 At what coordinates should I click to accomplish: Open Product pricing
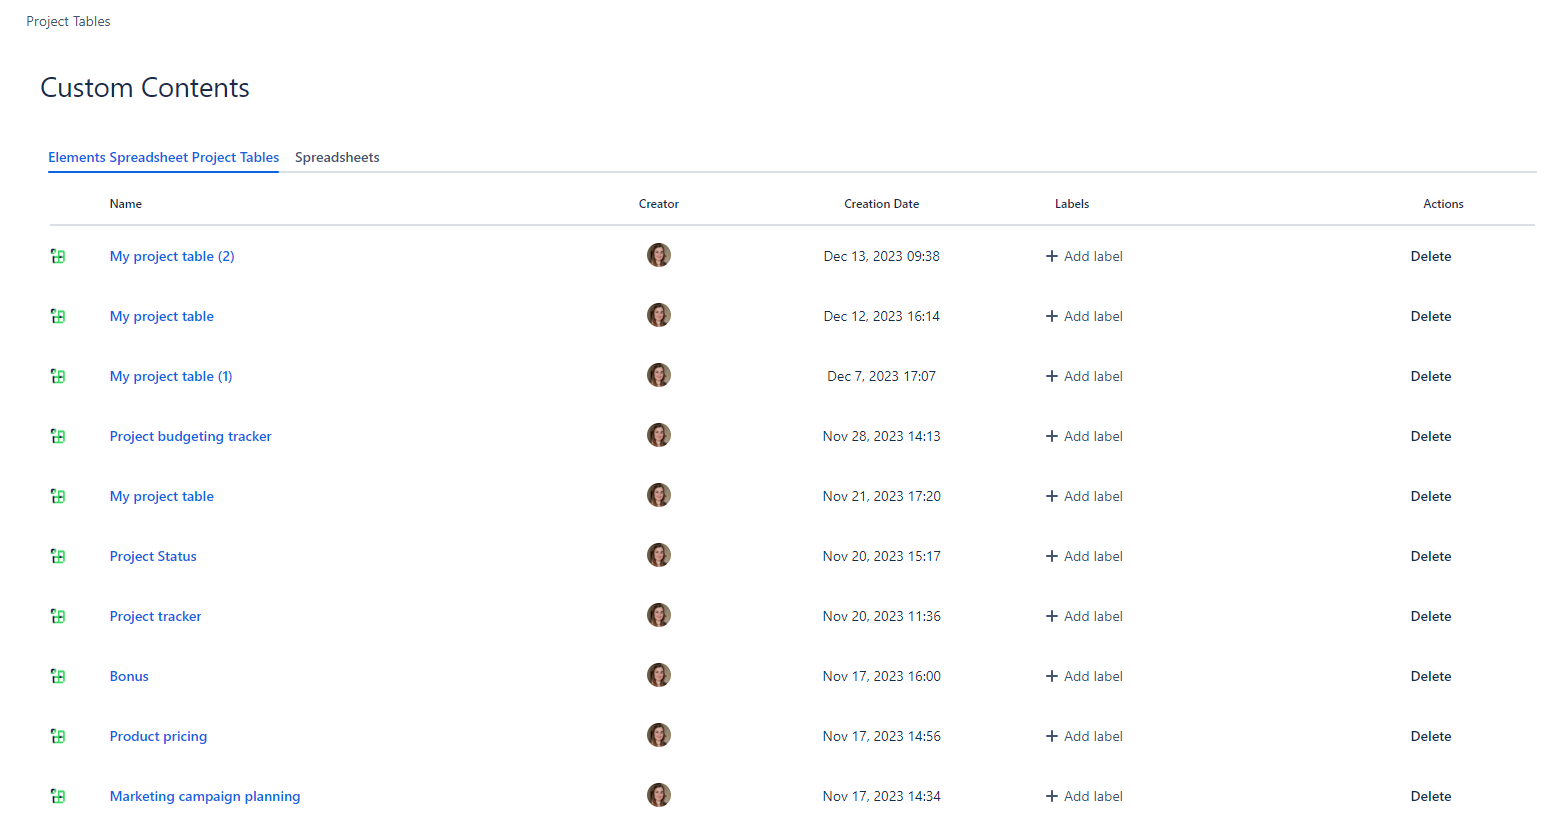pos(158,735)
